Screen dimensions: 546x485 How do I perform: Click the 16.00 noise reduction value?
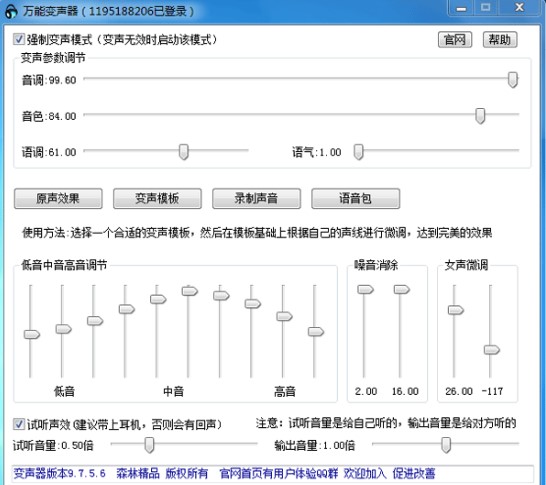click(x=405, y=391)
